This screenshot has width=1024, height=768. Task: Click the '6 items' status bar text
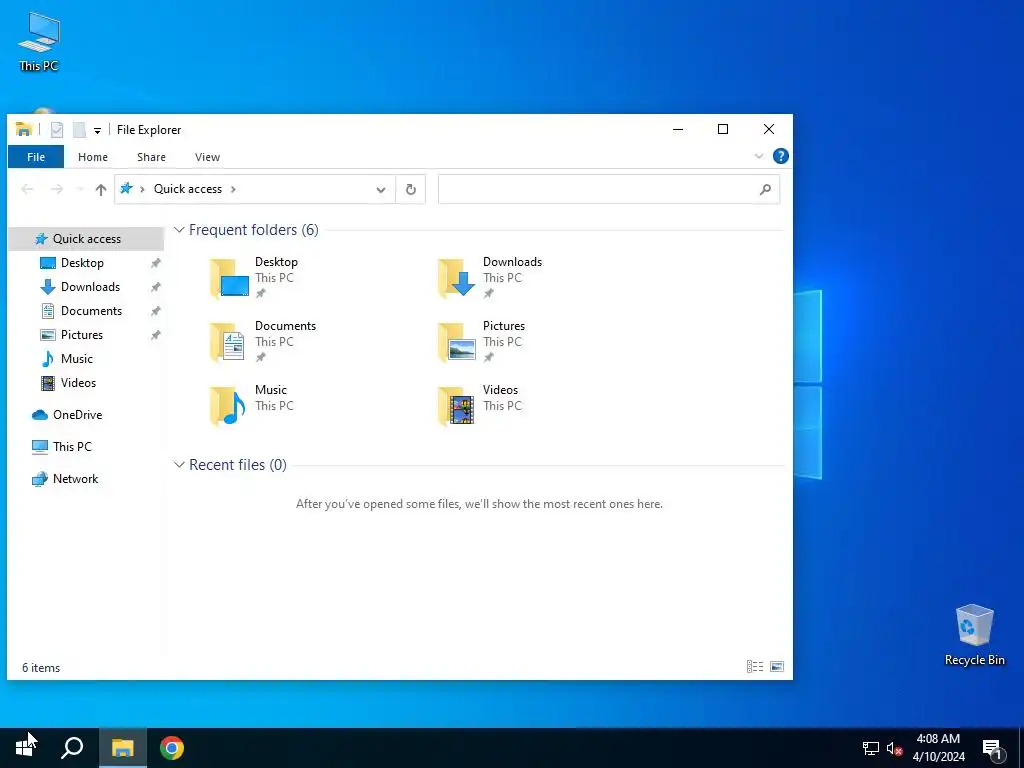pos(41,667)
